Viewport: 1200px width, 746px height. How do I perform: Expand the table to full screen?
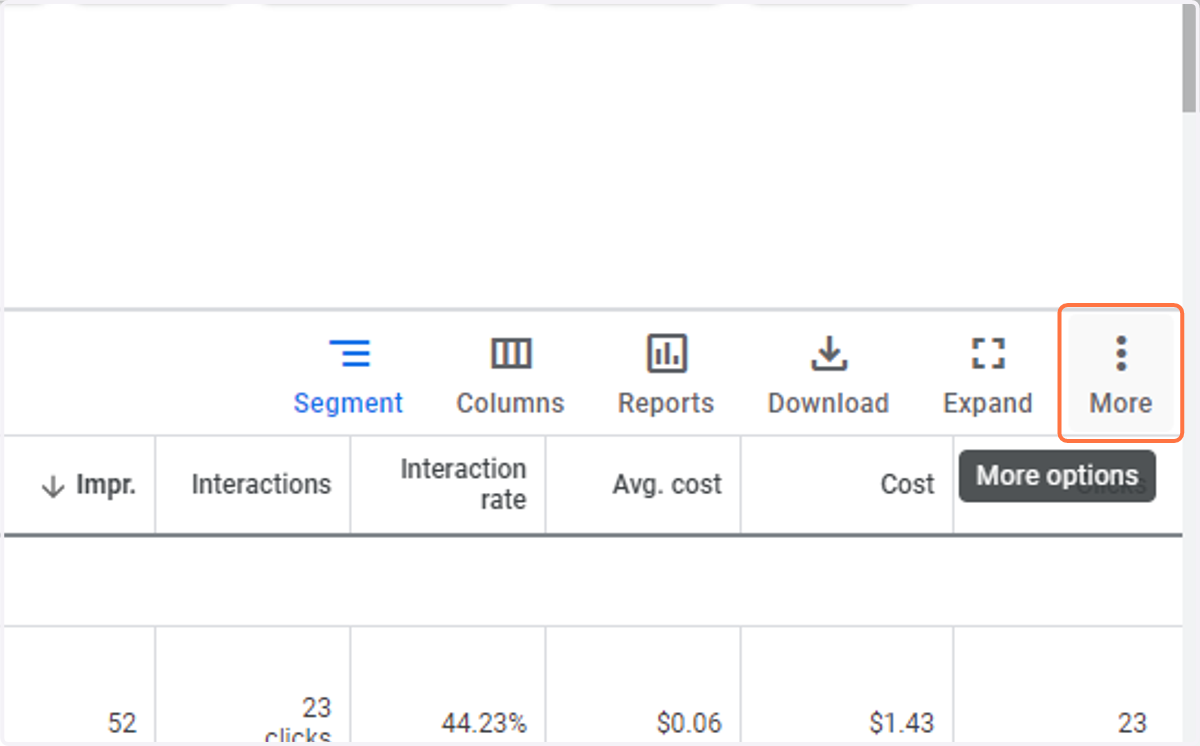(988, 377)
